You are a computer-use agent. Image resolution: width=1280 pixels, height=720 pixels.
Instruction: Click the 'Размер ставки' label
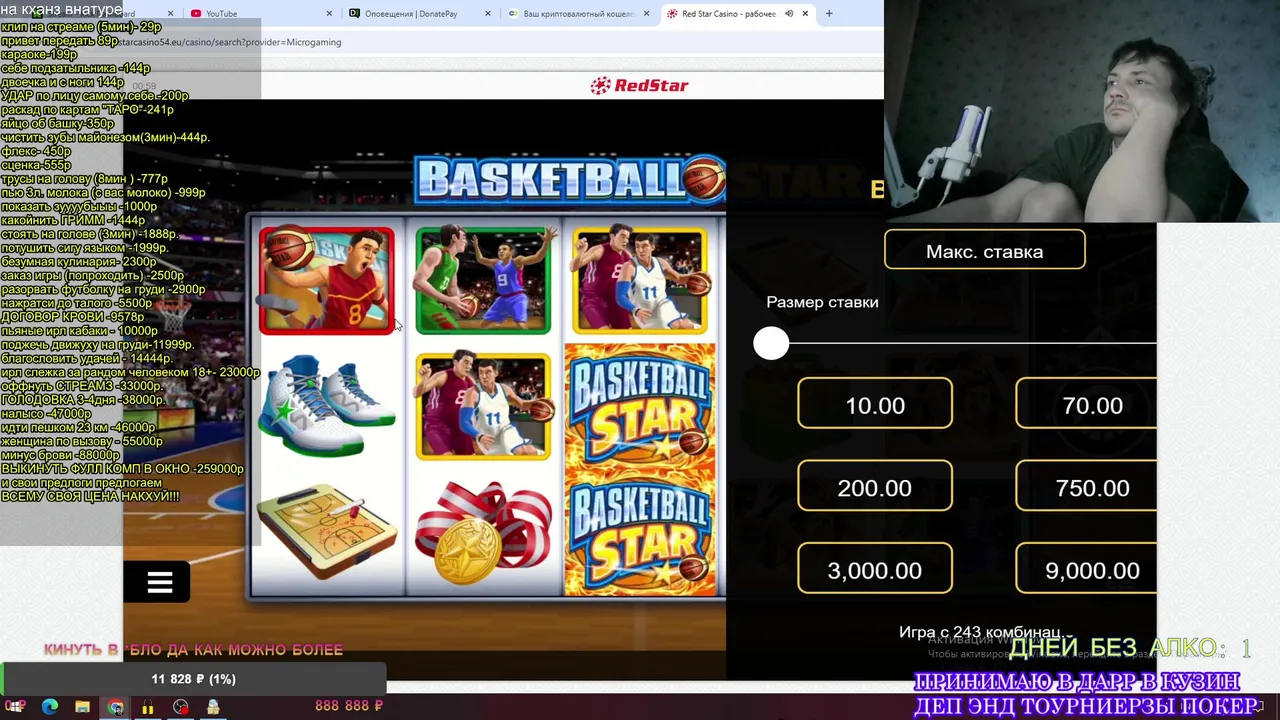tap(822, 302)
